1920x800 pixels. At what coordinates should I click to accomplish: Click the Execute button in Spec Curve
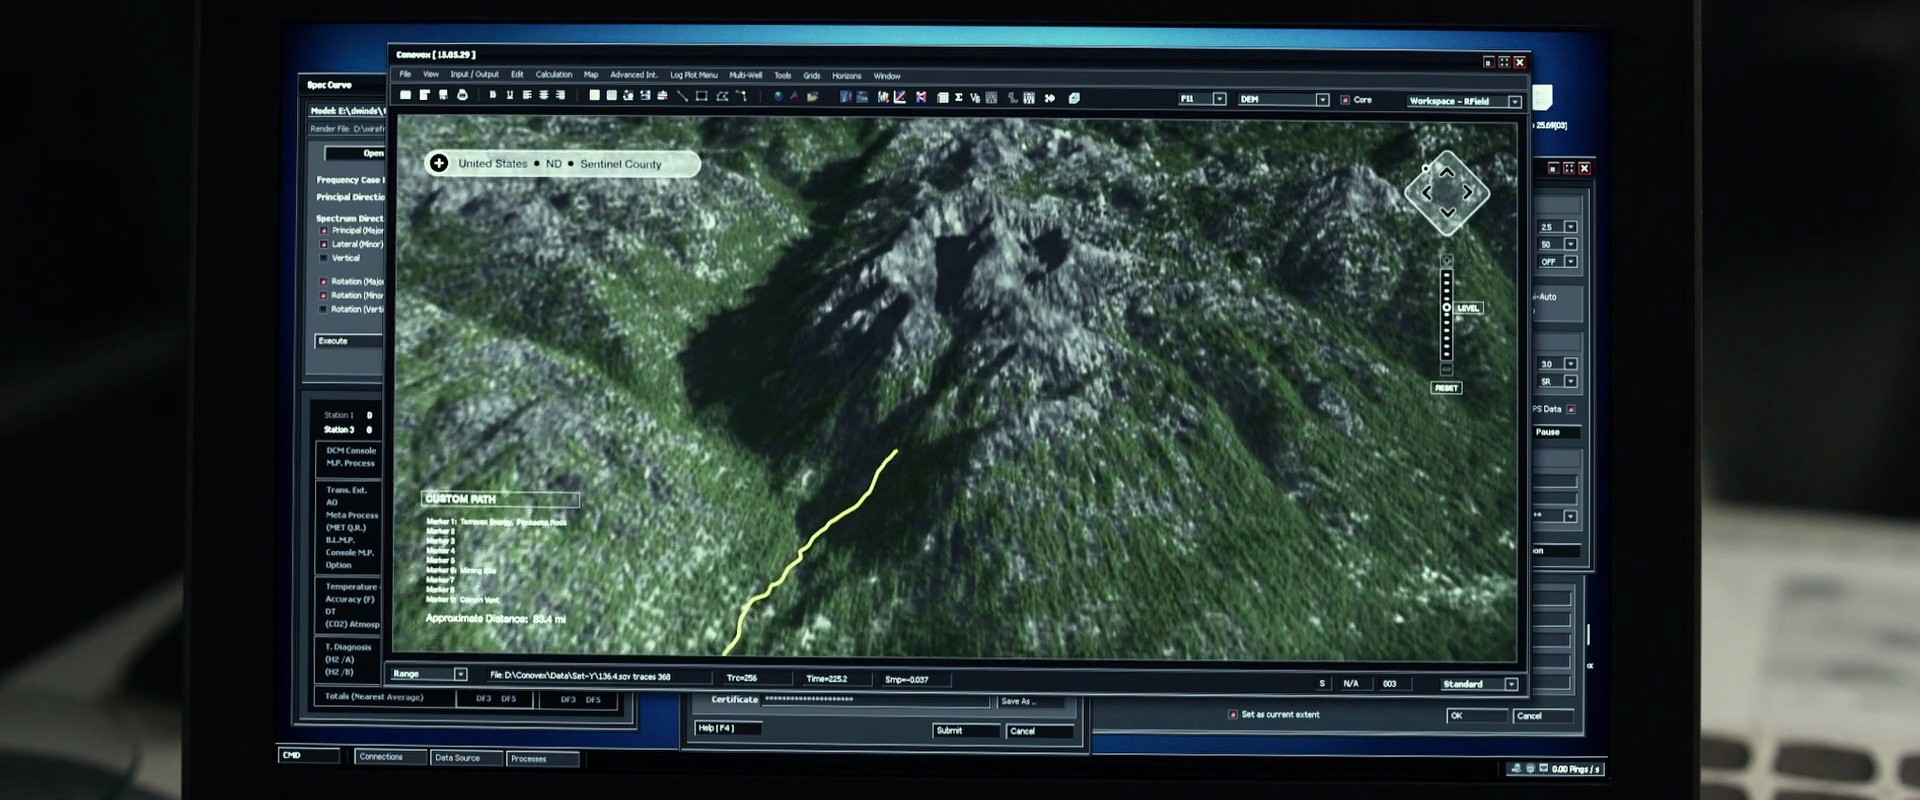pos(350,341)
